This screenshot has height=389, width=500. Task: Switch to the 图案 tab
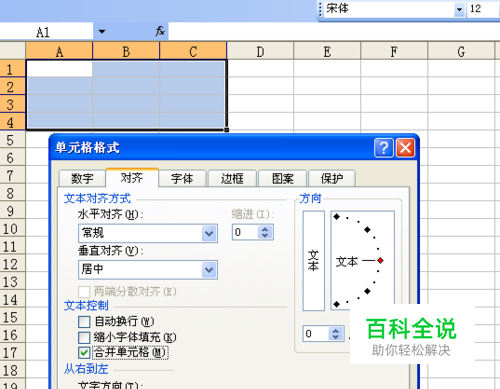coord(282,179)
